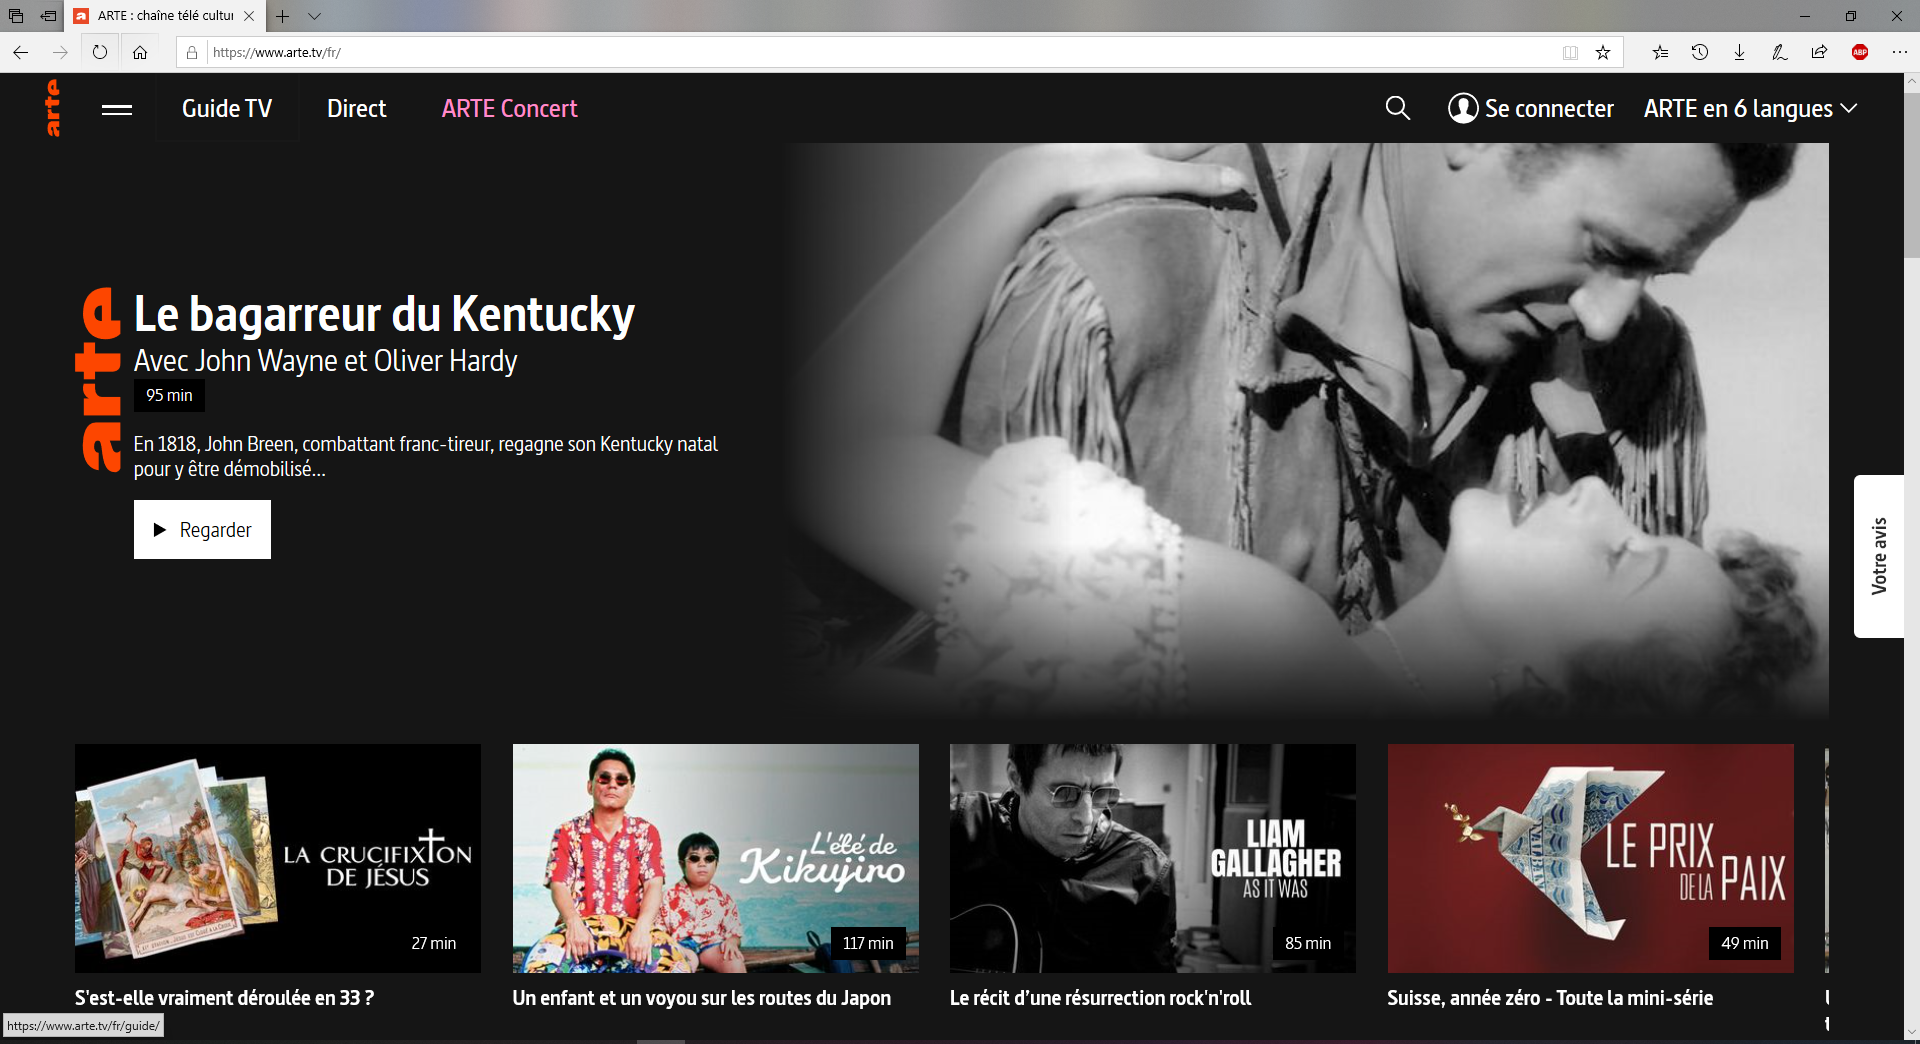Screen dimensions: 1920x1044
Task: Open La Crucifixion de Jésus thumbnail
Action: coord(278,858)
